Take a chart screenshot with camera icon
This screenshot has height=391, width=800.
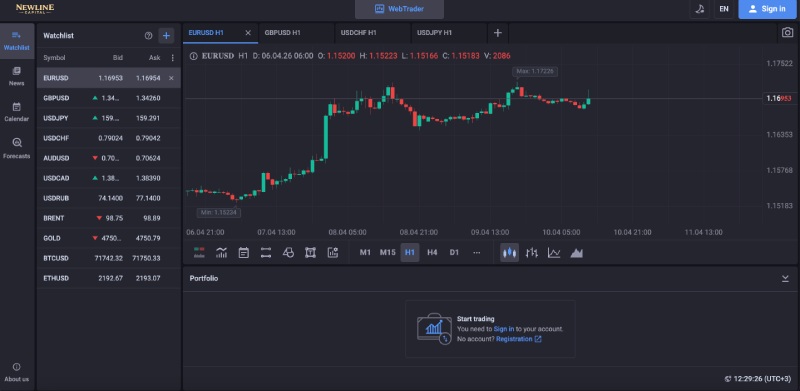(788, 33)
